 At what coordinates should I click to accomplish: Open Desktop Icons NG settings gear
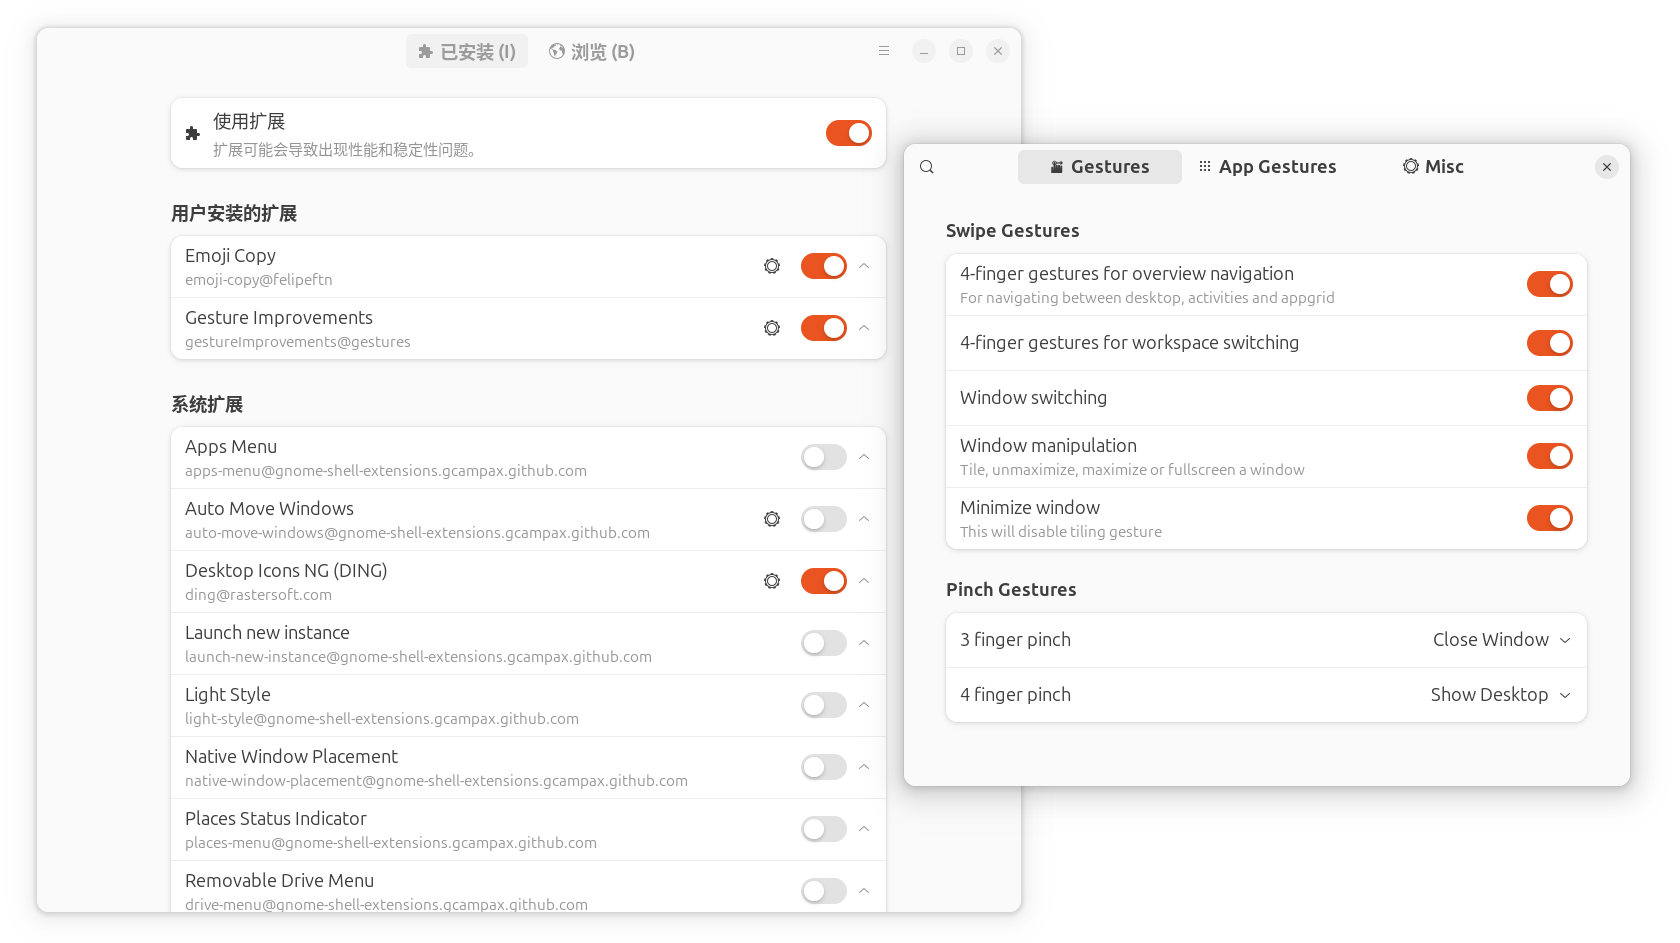[x=772, y=581]
